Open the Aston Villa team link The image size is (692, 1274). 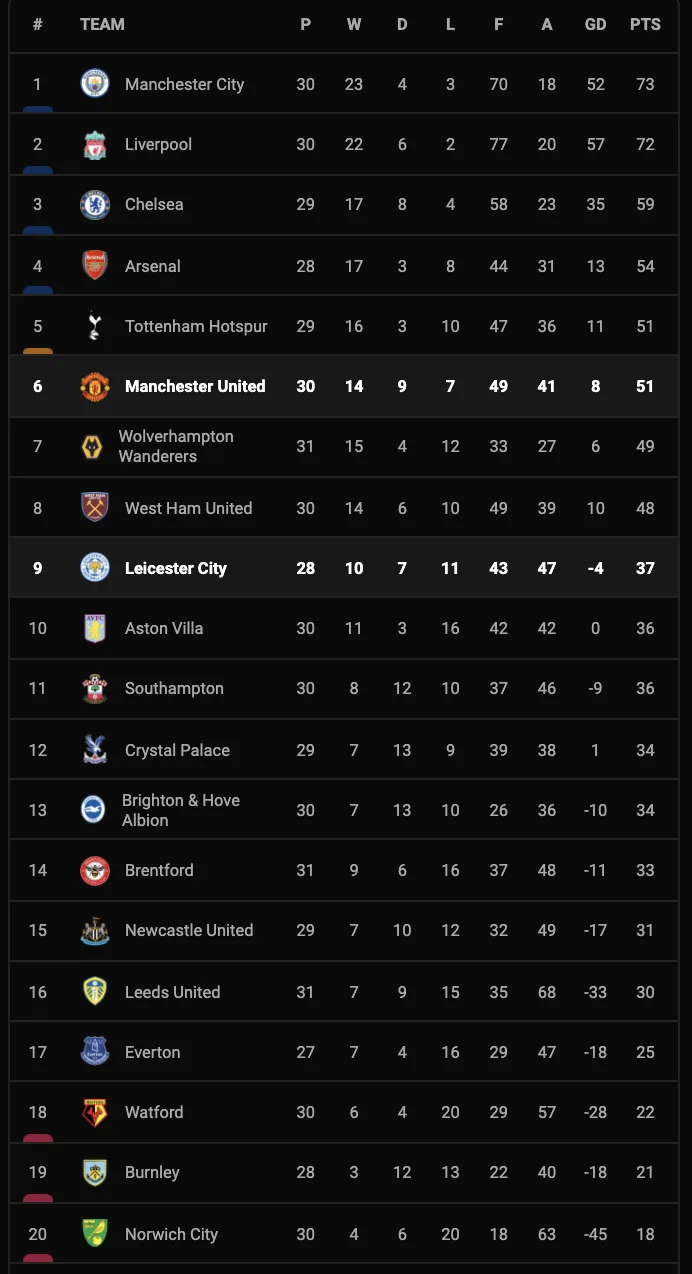click(x=164, y=628)
